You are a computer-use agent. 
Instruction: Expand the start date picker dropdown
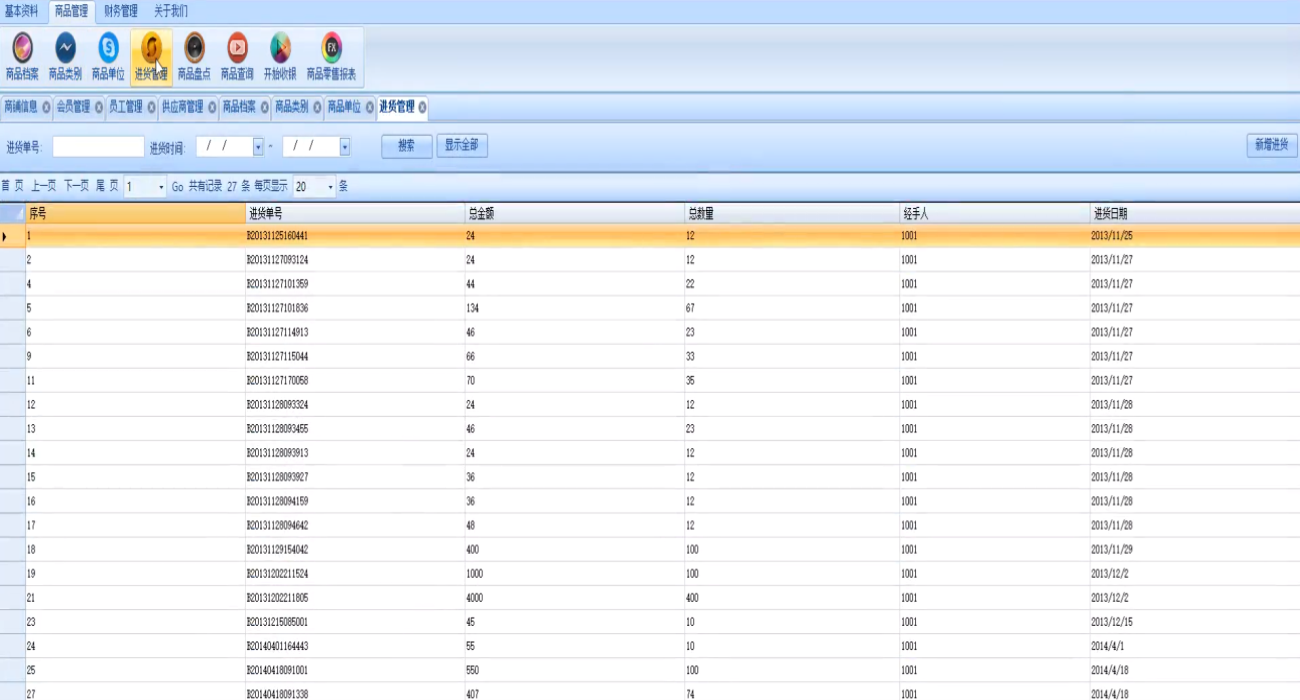point(258,147)
